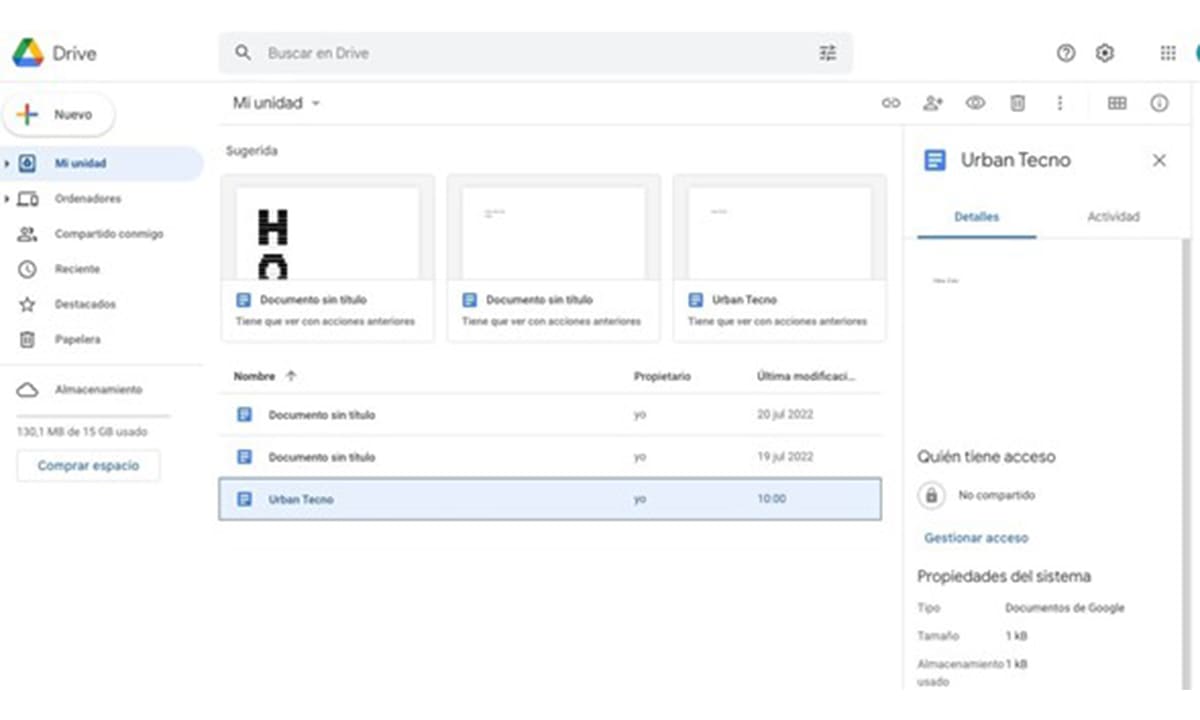The image size is (1200, 720).
Task: Select the Urban Tecno file row
Action: click(550, 499)
